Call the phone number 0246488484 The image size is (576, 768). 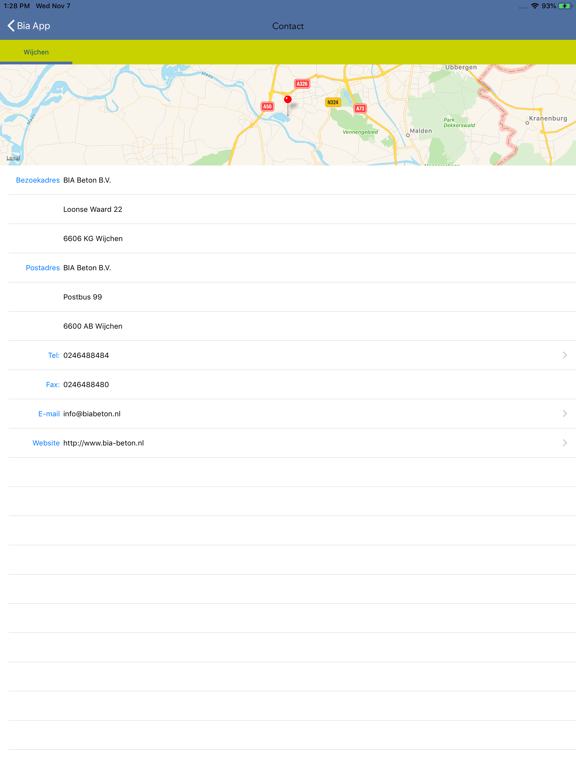(86, 355)
